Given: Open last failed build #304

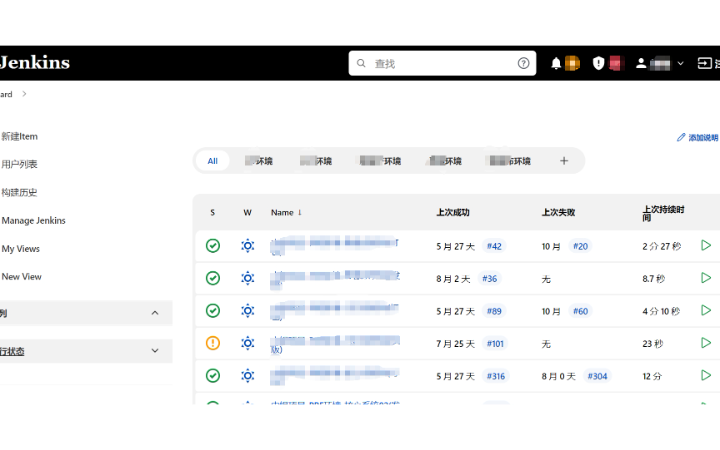Looking at the screenshot, I should pyautogui.click(x=597, y=376).
